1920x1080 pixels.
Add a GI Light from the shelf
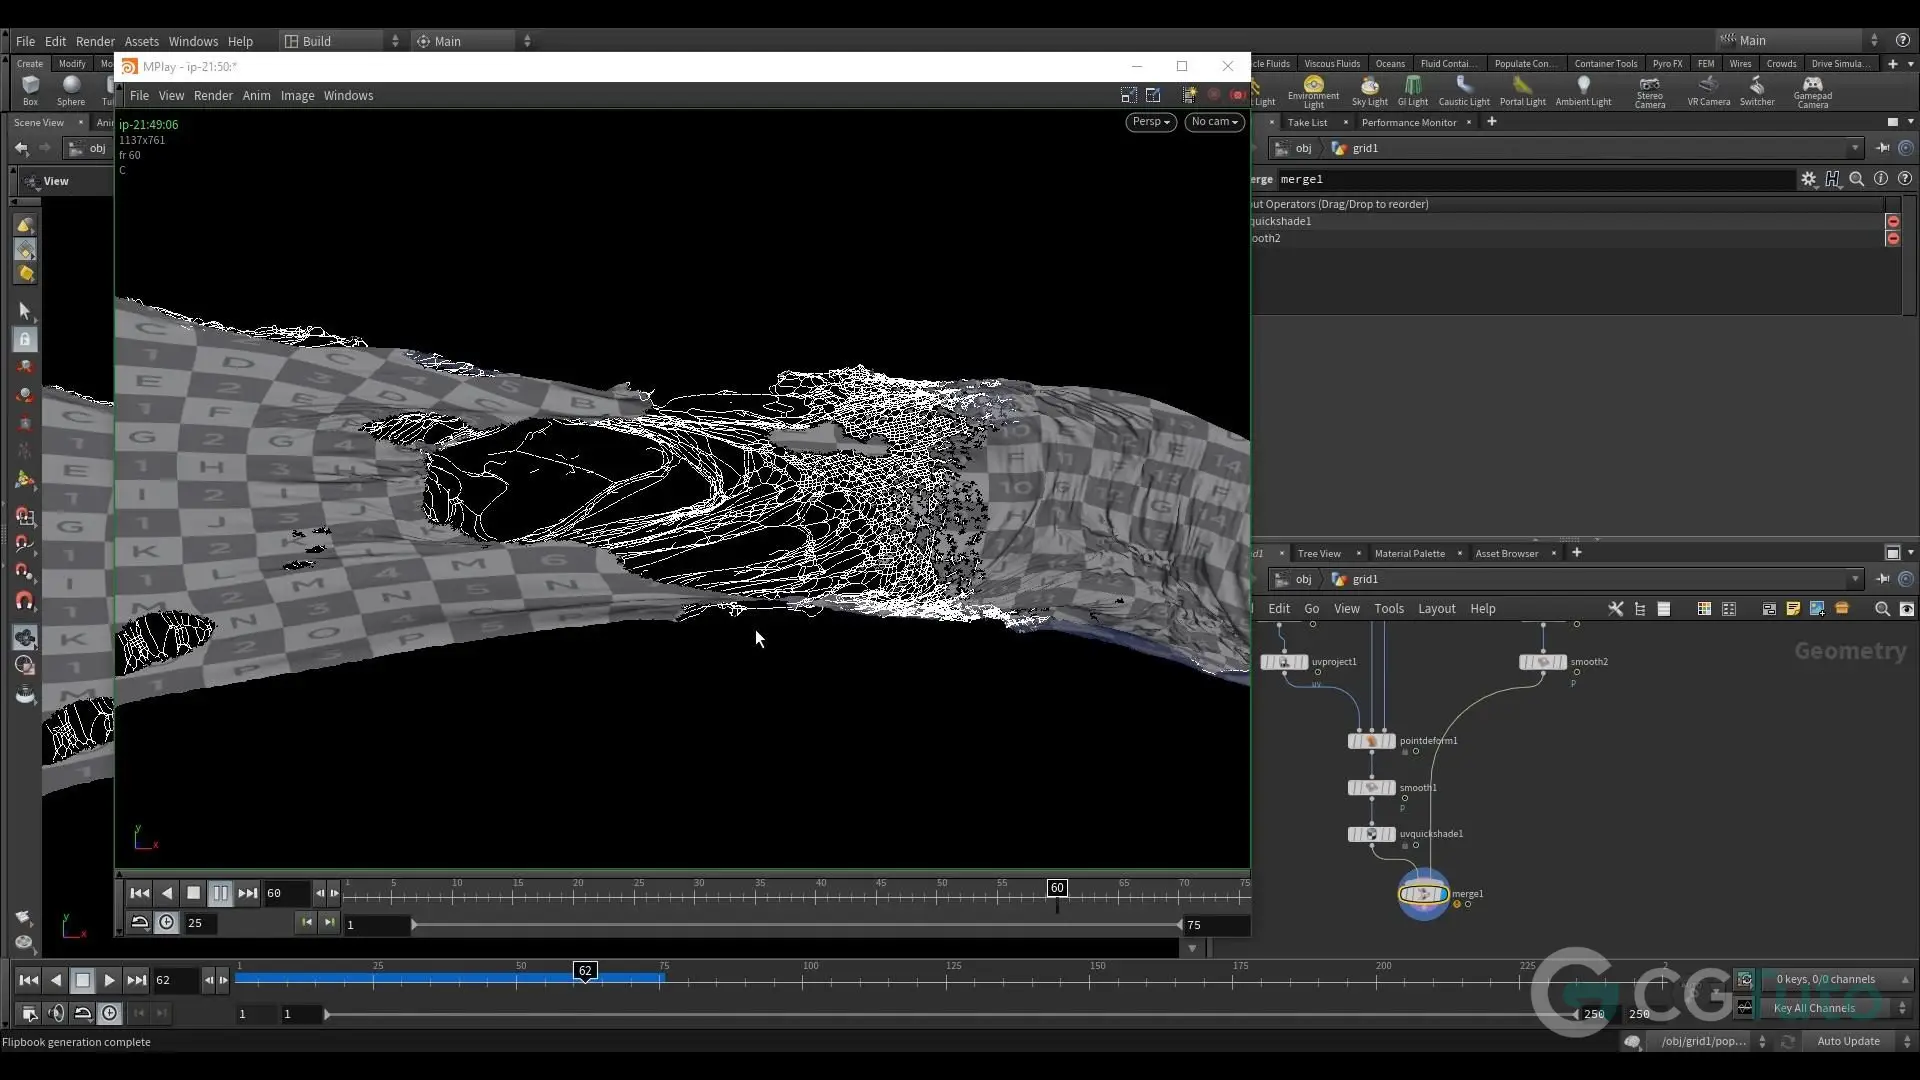click(x=1412, y=91)
